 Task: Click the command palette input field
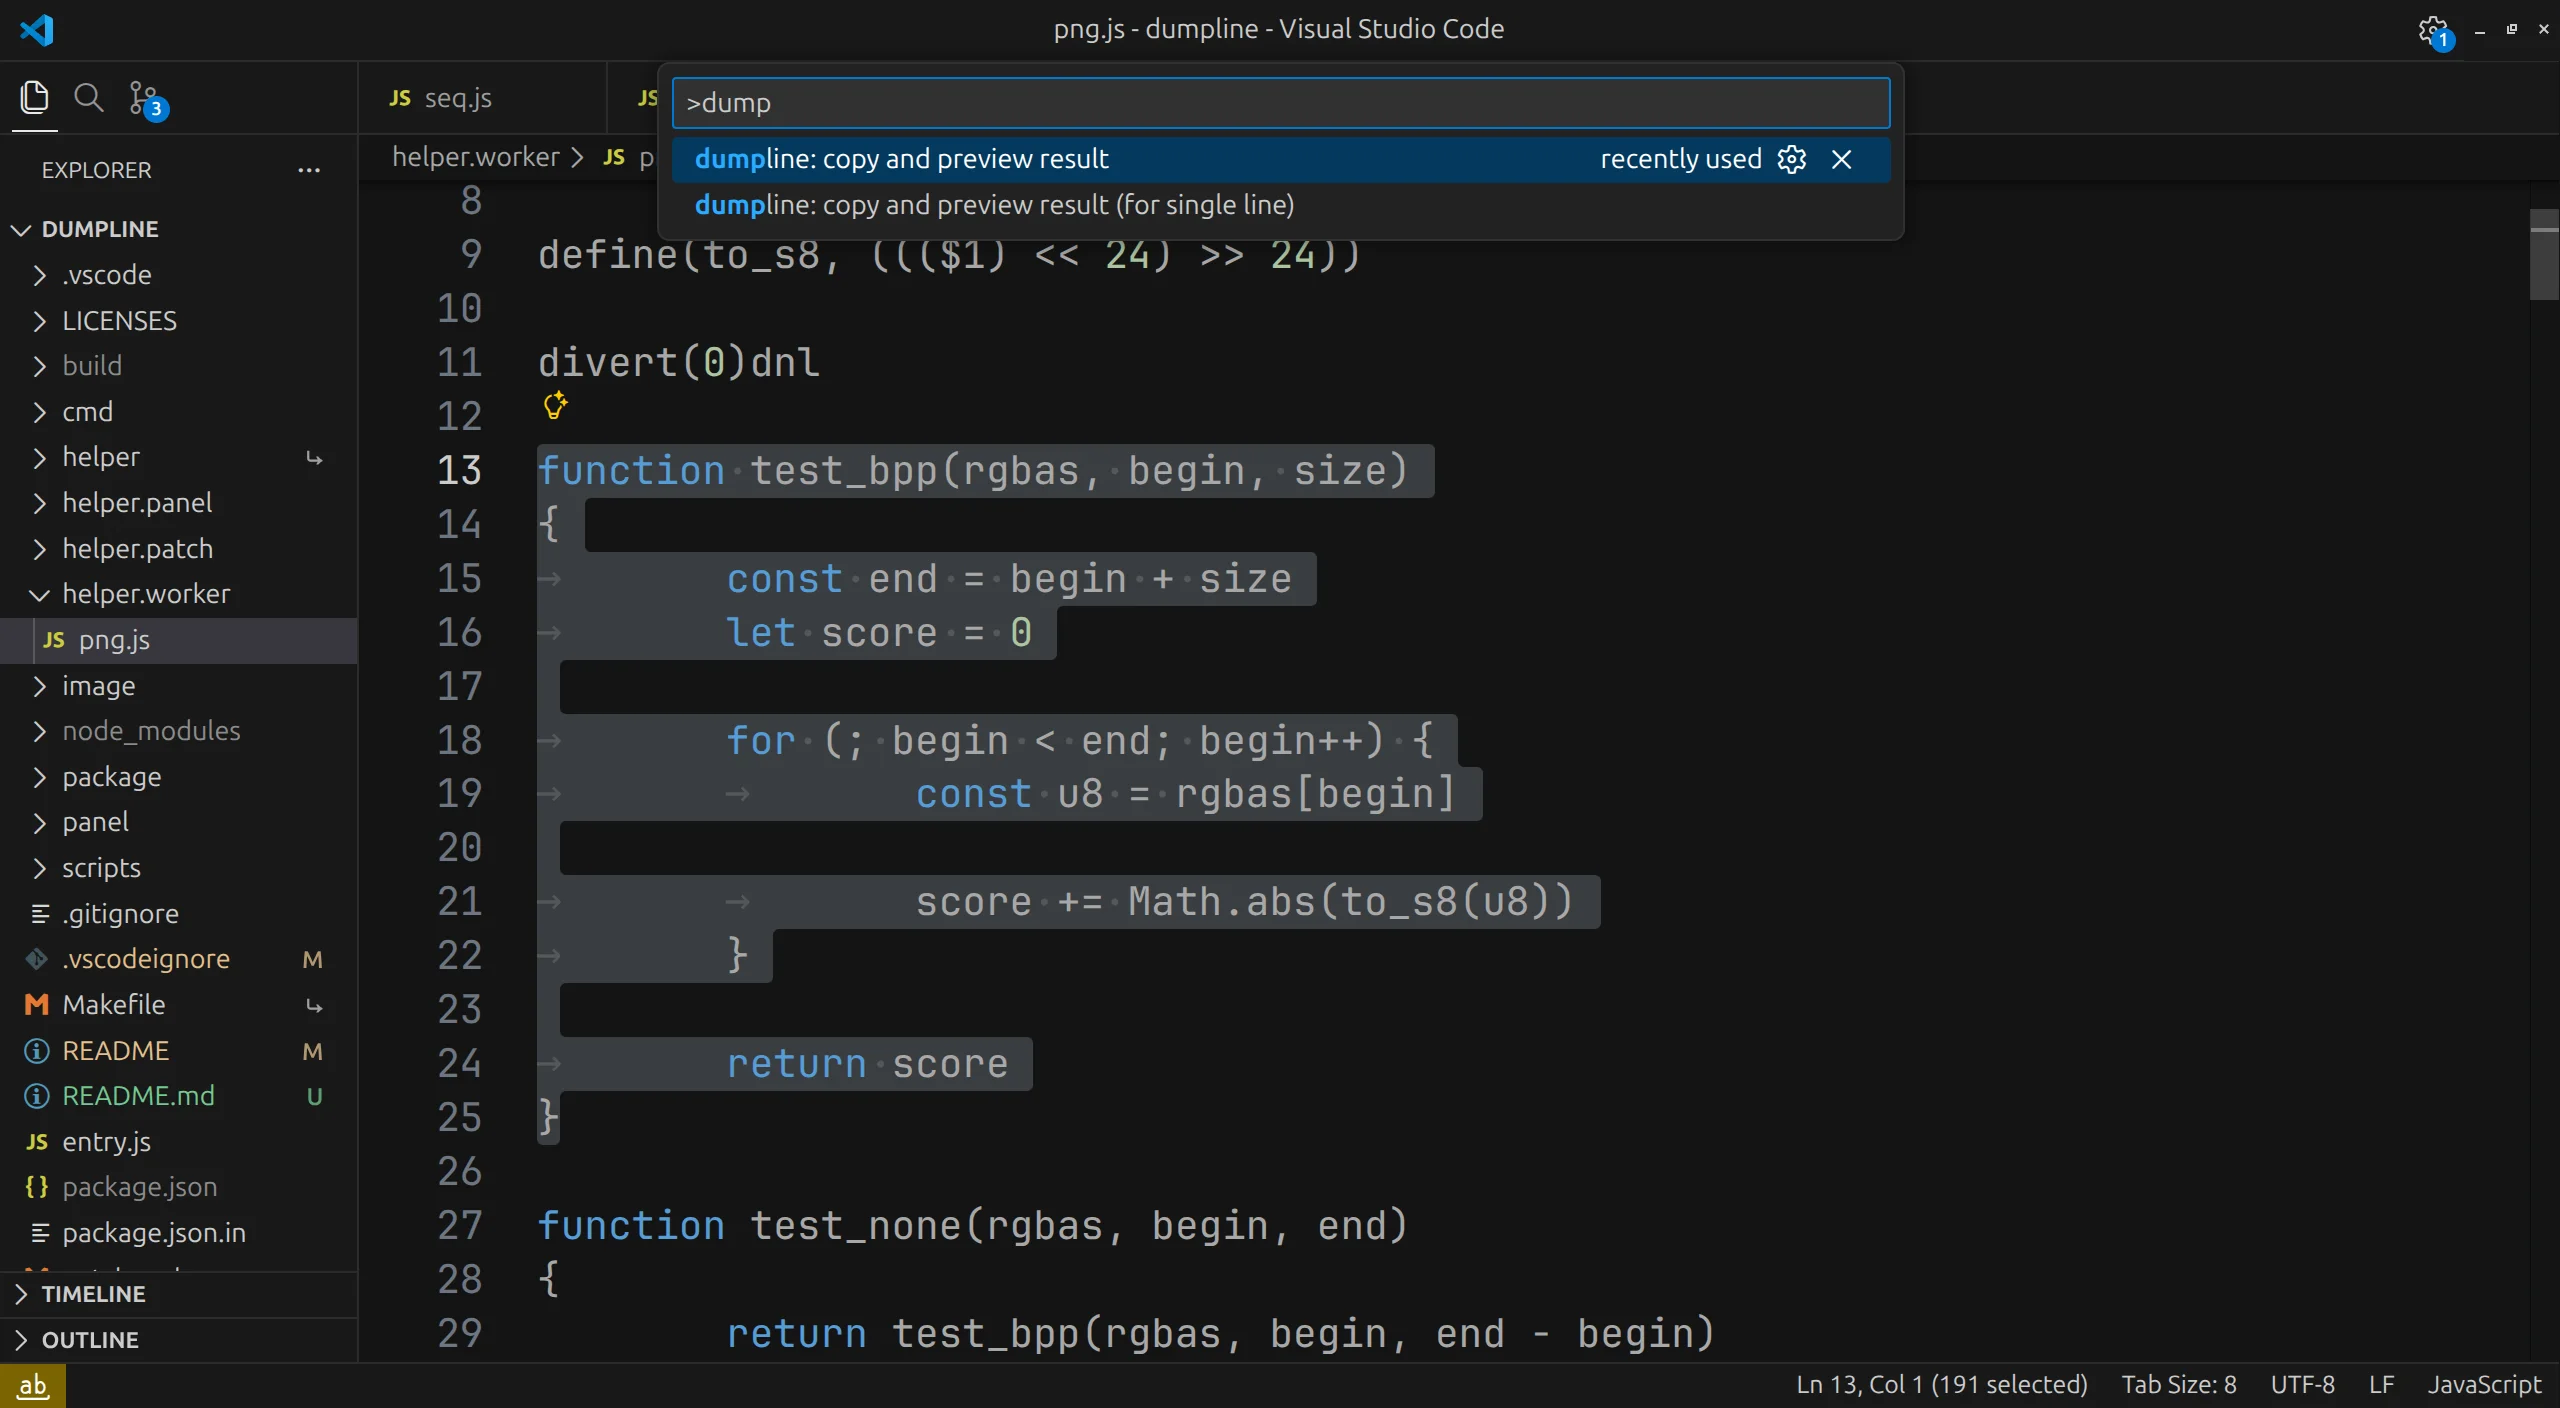[1280, 103]
